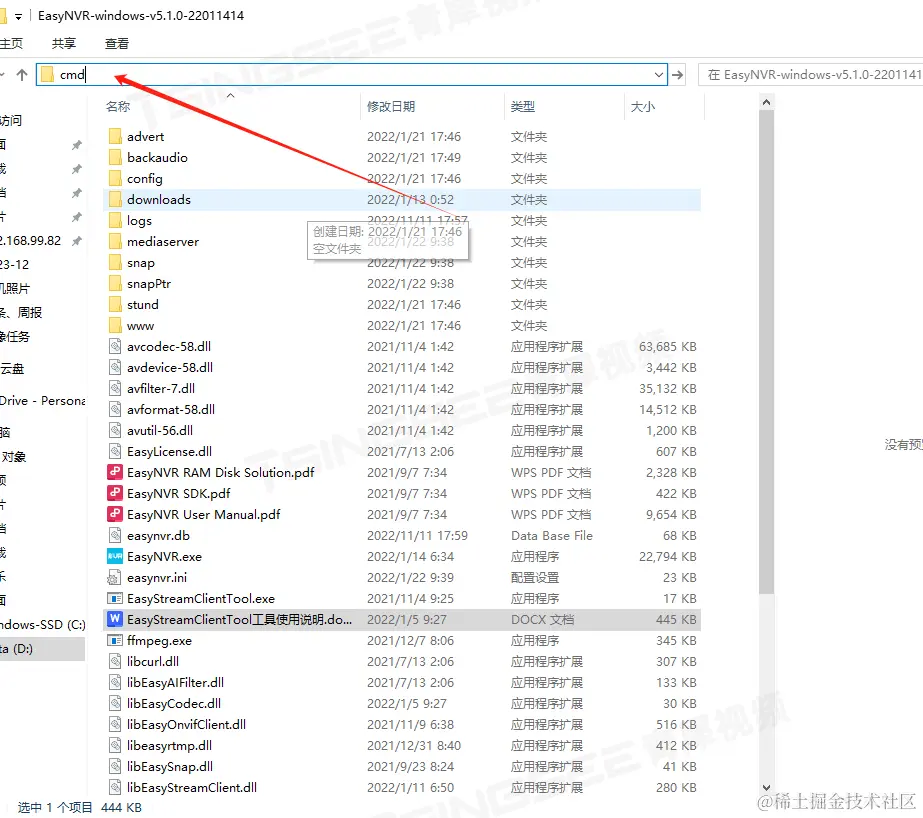Select the downloads folder icon
This screenshot has width=923, height=818.
(115, 199)
